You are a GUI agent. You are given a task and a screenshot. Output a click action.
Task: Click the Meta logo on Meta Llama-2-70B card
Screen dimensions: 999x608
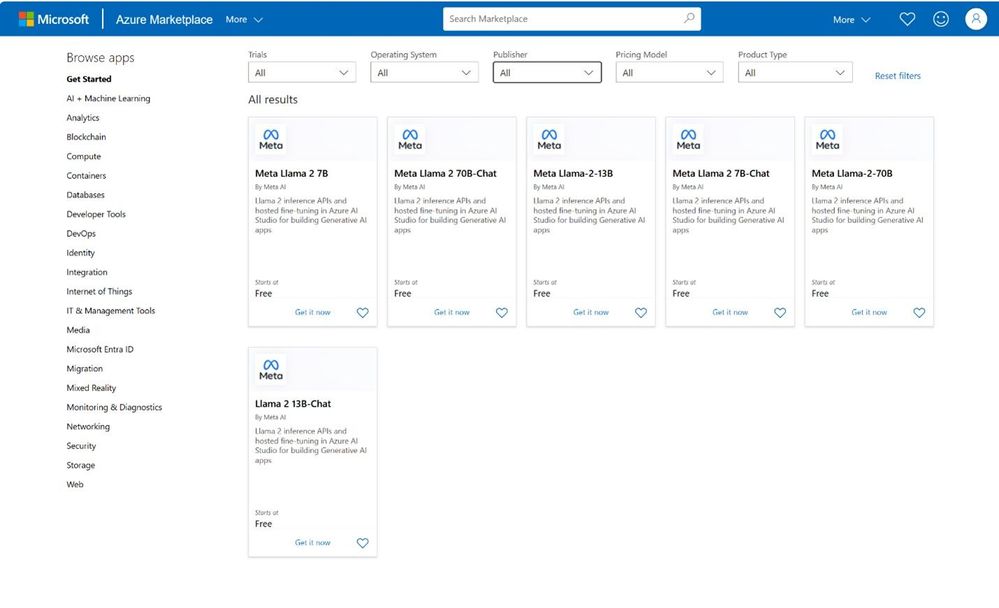tap(827, 140)
